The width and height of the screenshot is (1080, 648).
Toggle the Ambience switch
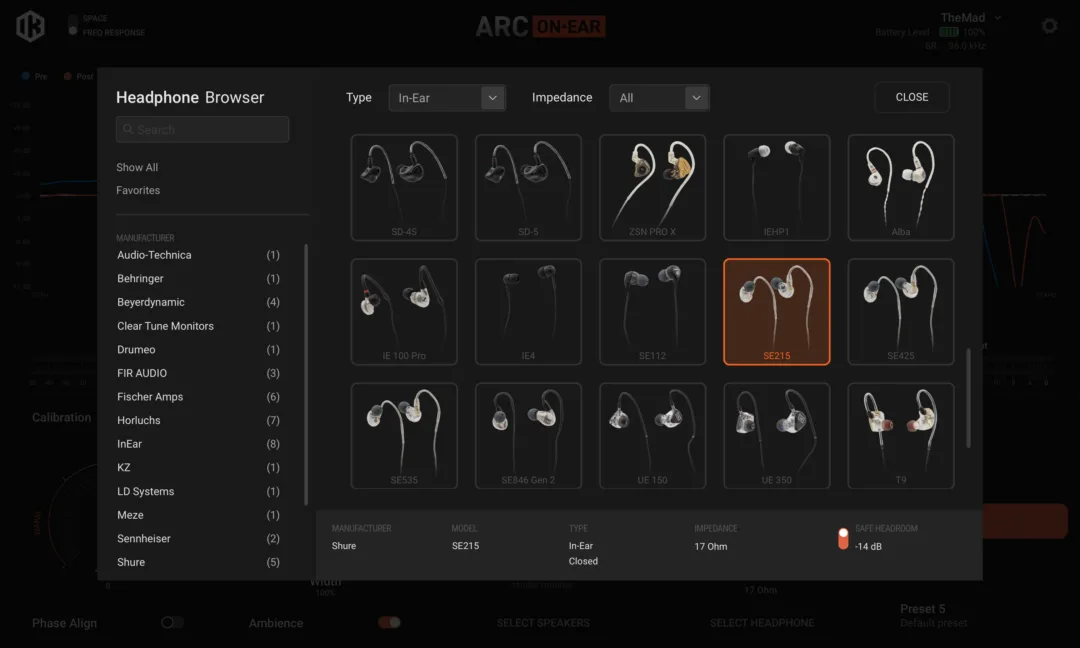click(x=389, y=623)
